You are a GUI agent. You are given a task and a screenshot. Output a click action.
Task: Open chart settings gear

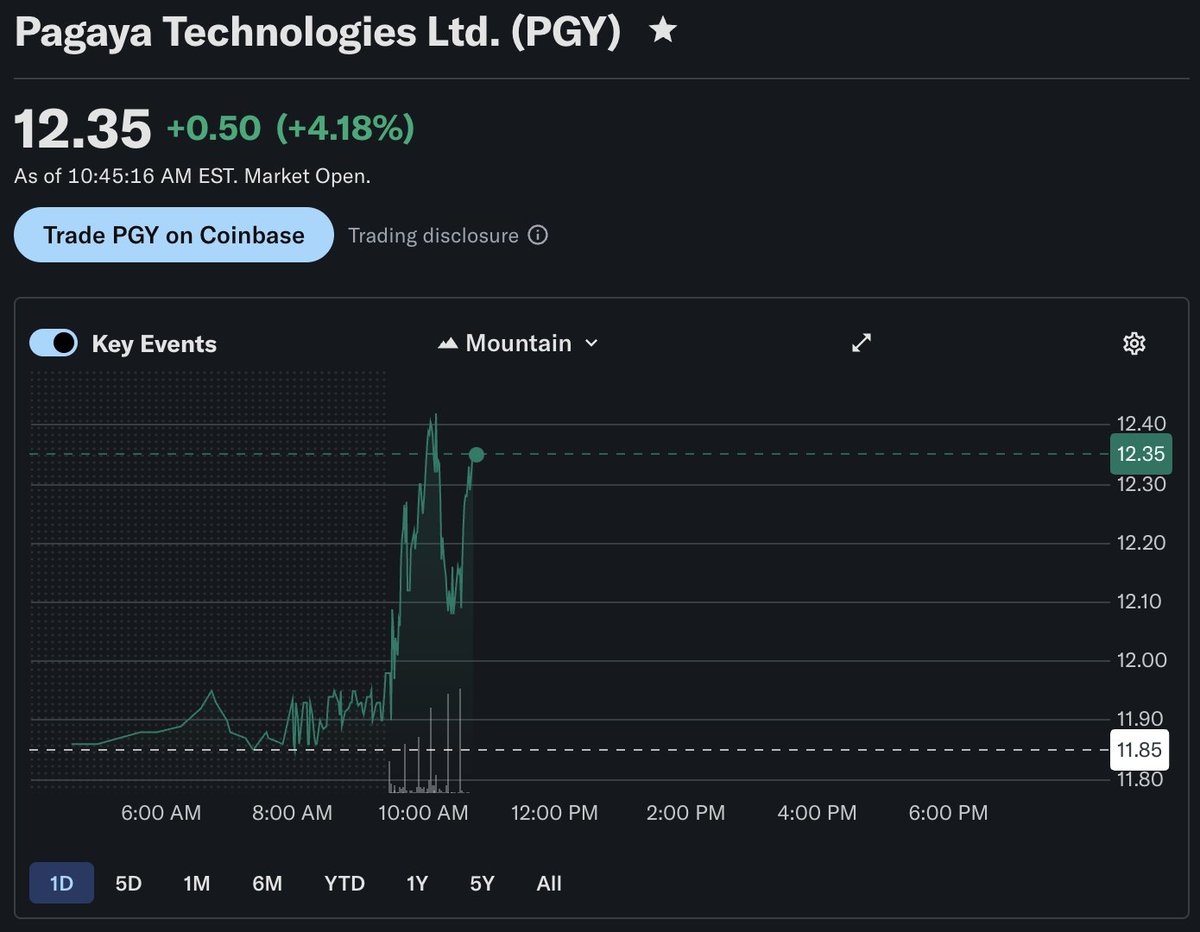click(1134, 344)
